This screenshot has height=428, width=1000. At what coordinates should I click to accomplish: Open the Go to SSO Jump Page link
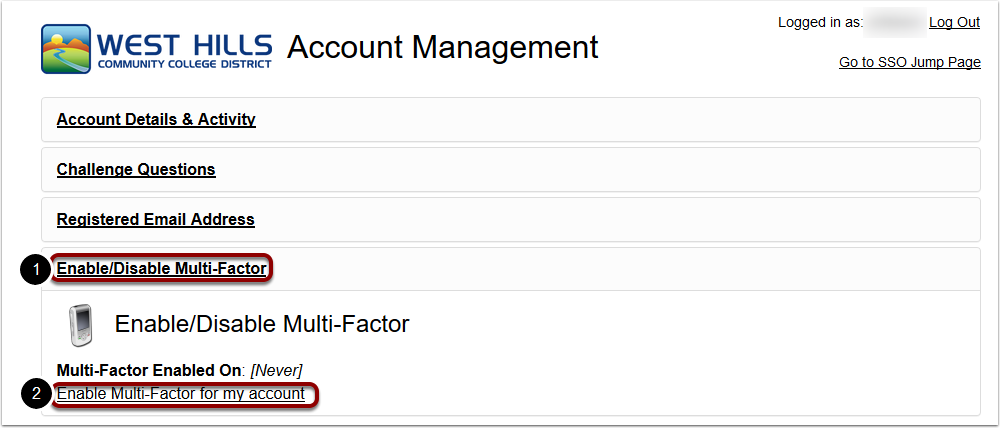coord(909,63)
